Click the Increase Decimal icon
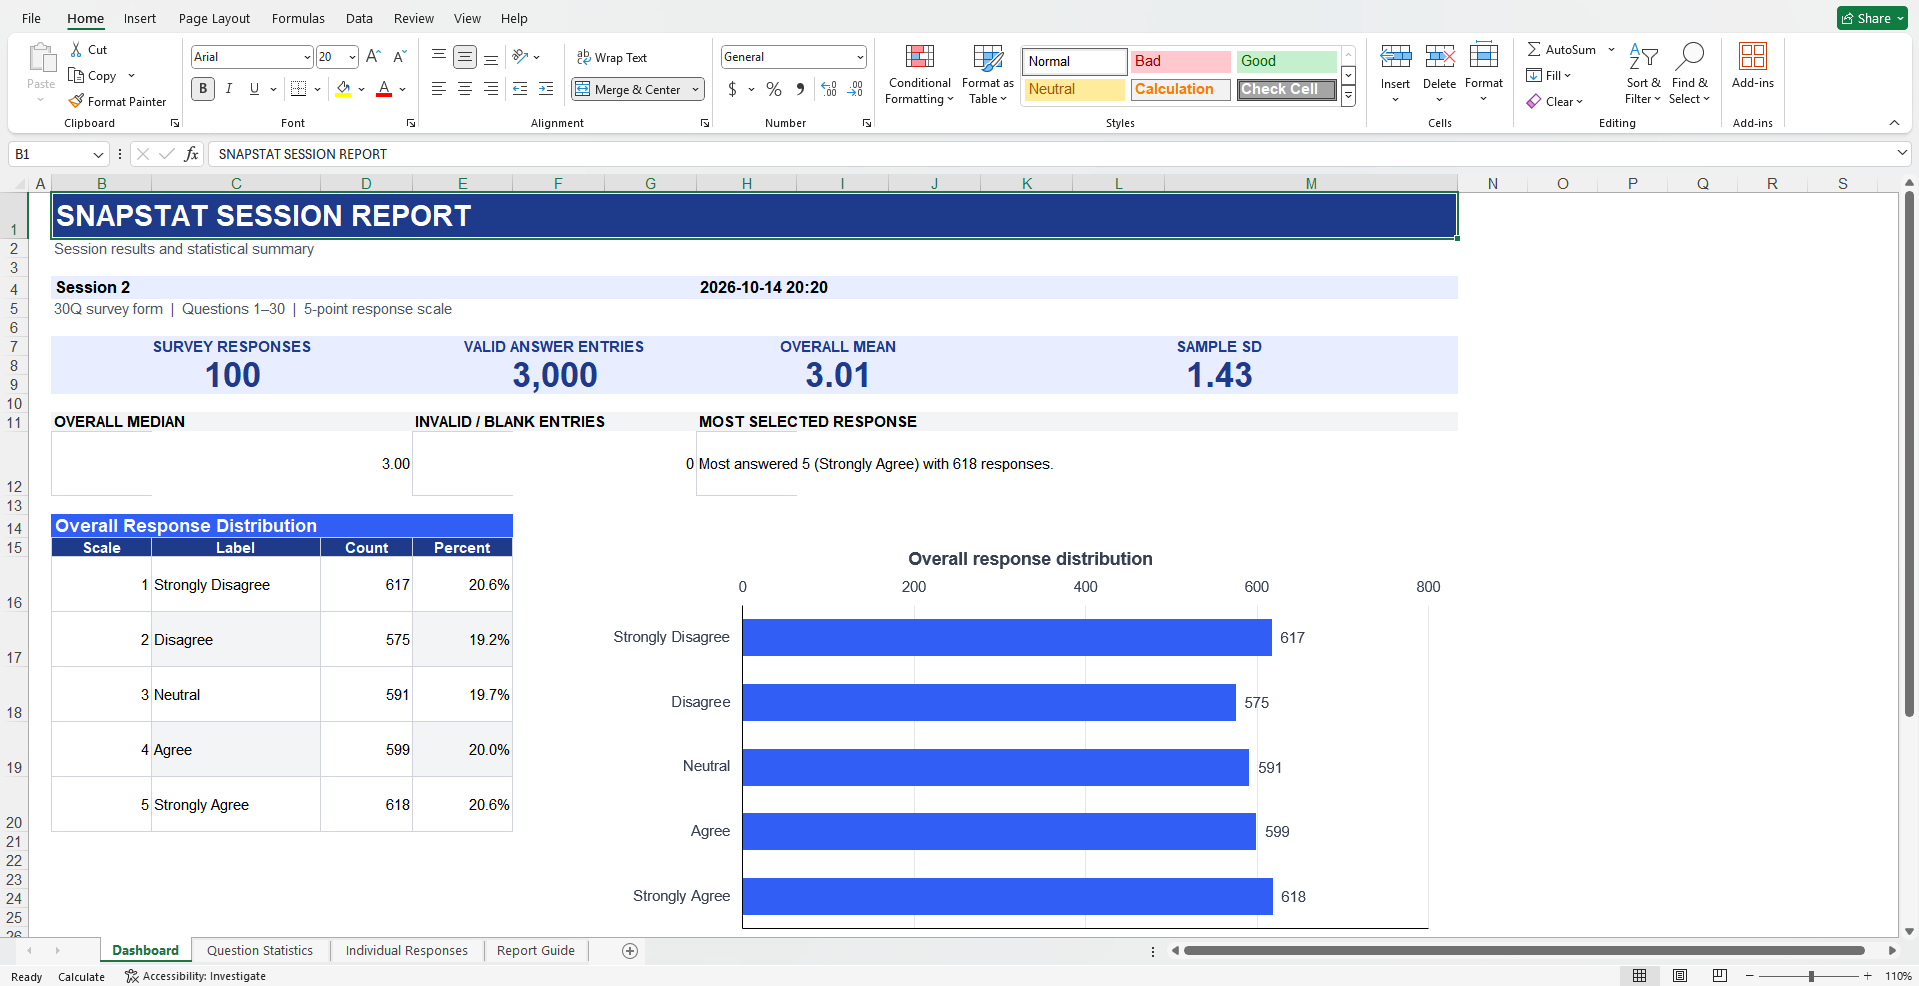 pyautogui.click(x=829, y=89)
